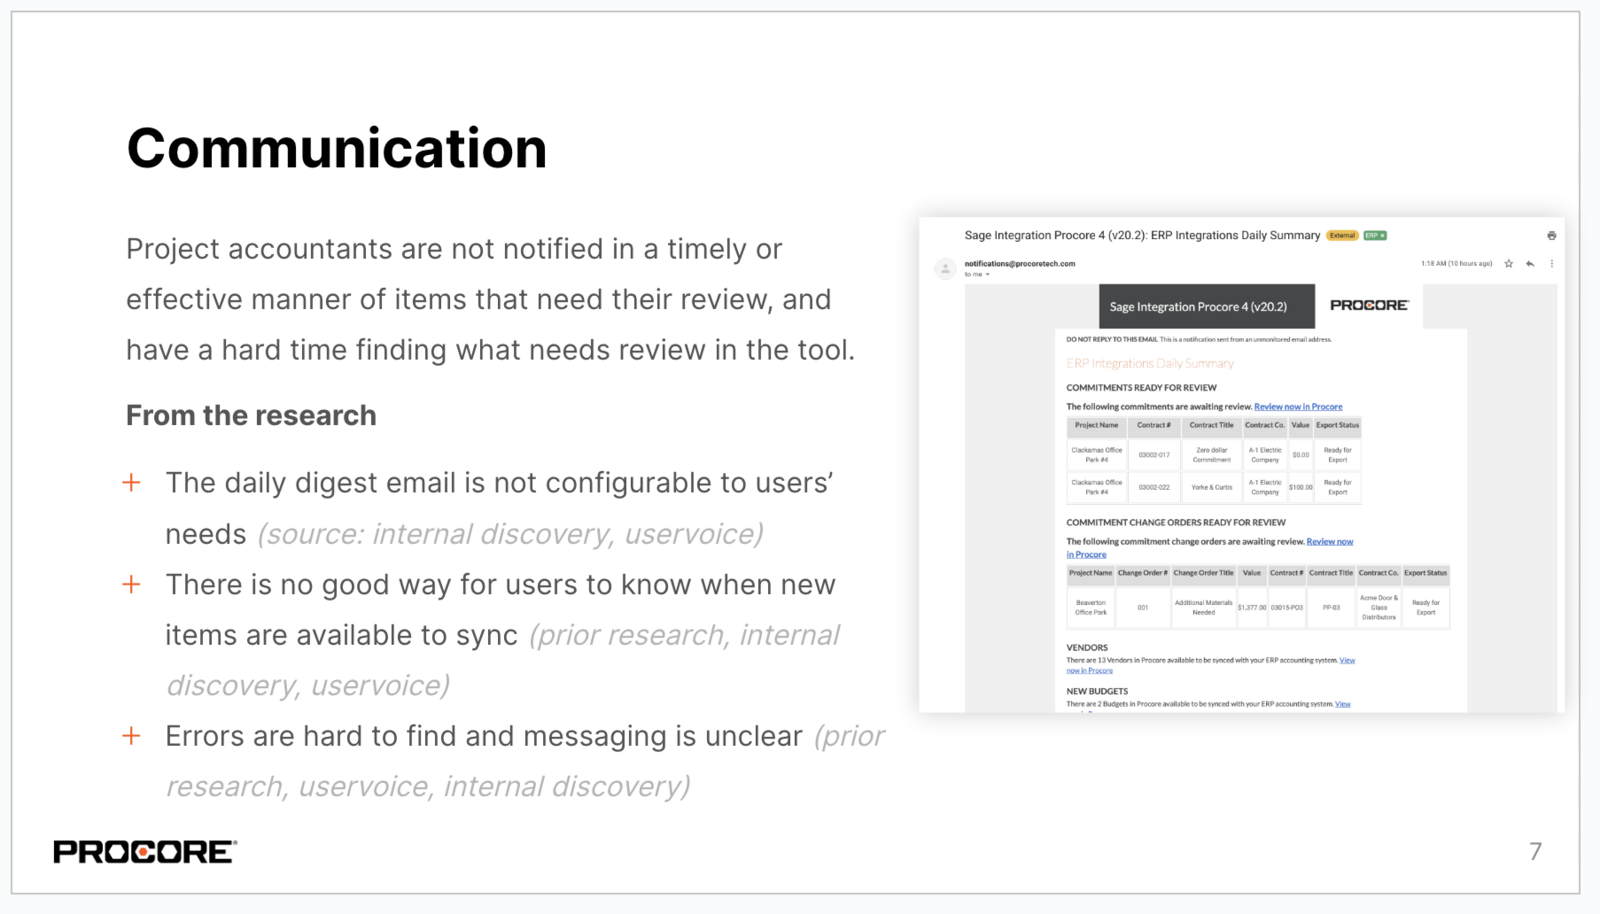Click the plus bullet beside 'The daily digest email'
This screenshot has width=1600, height=914.
pos(131,483)
